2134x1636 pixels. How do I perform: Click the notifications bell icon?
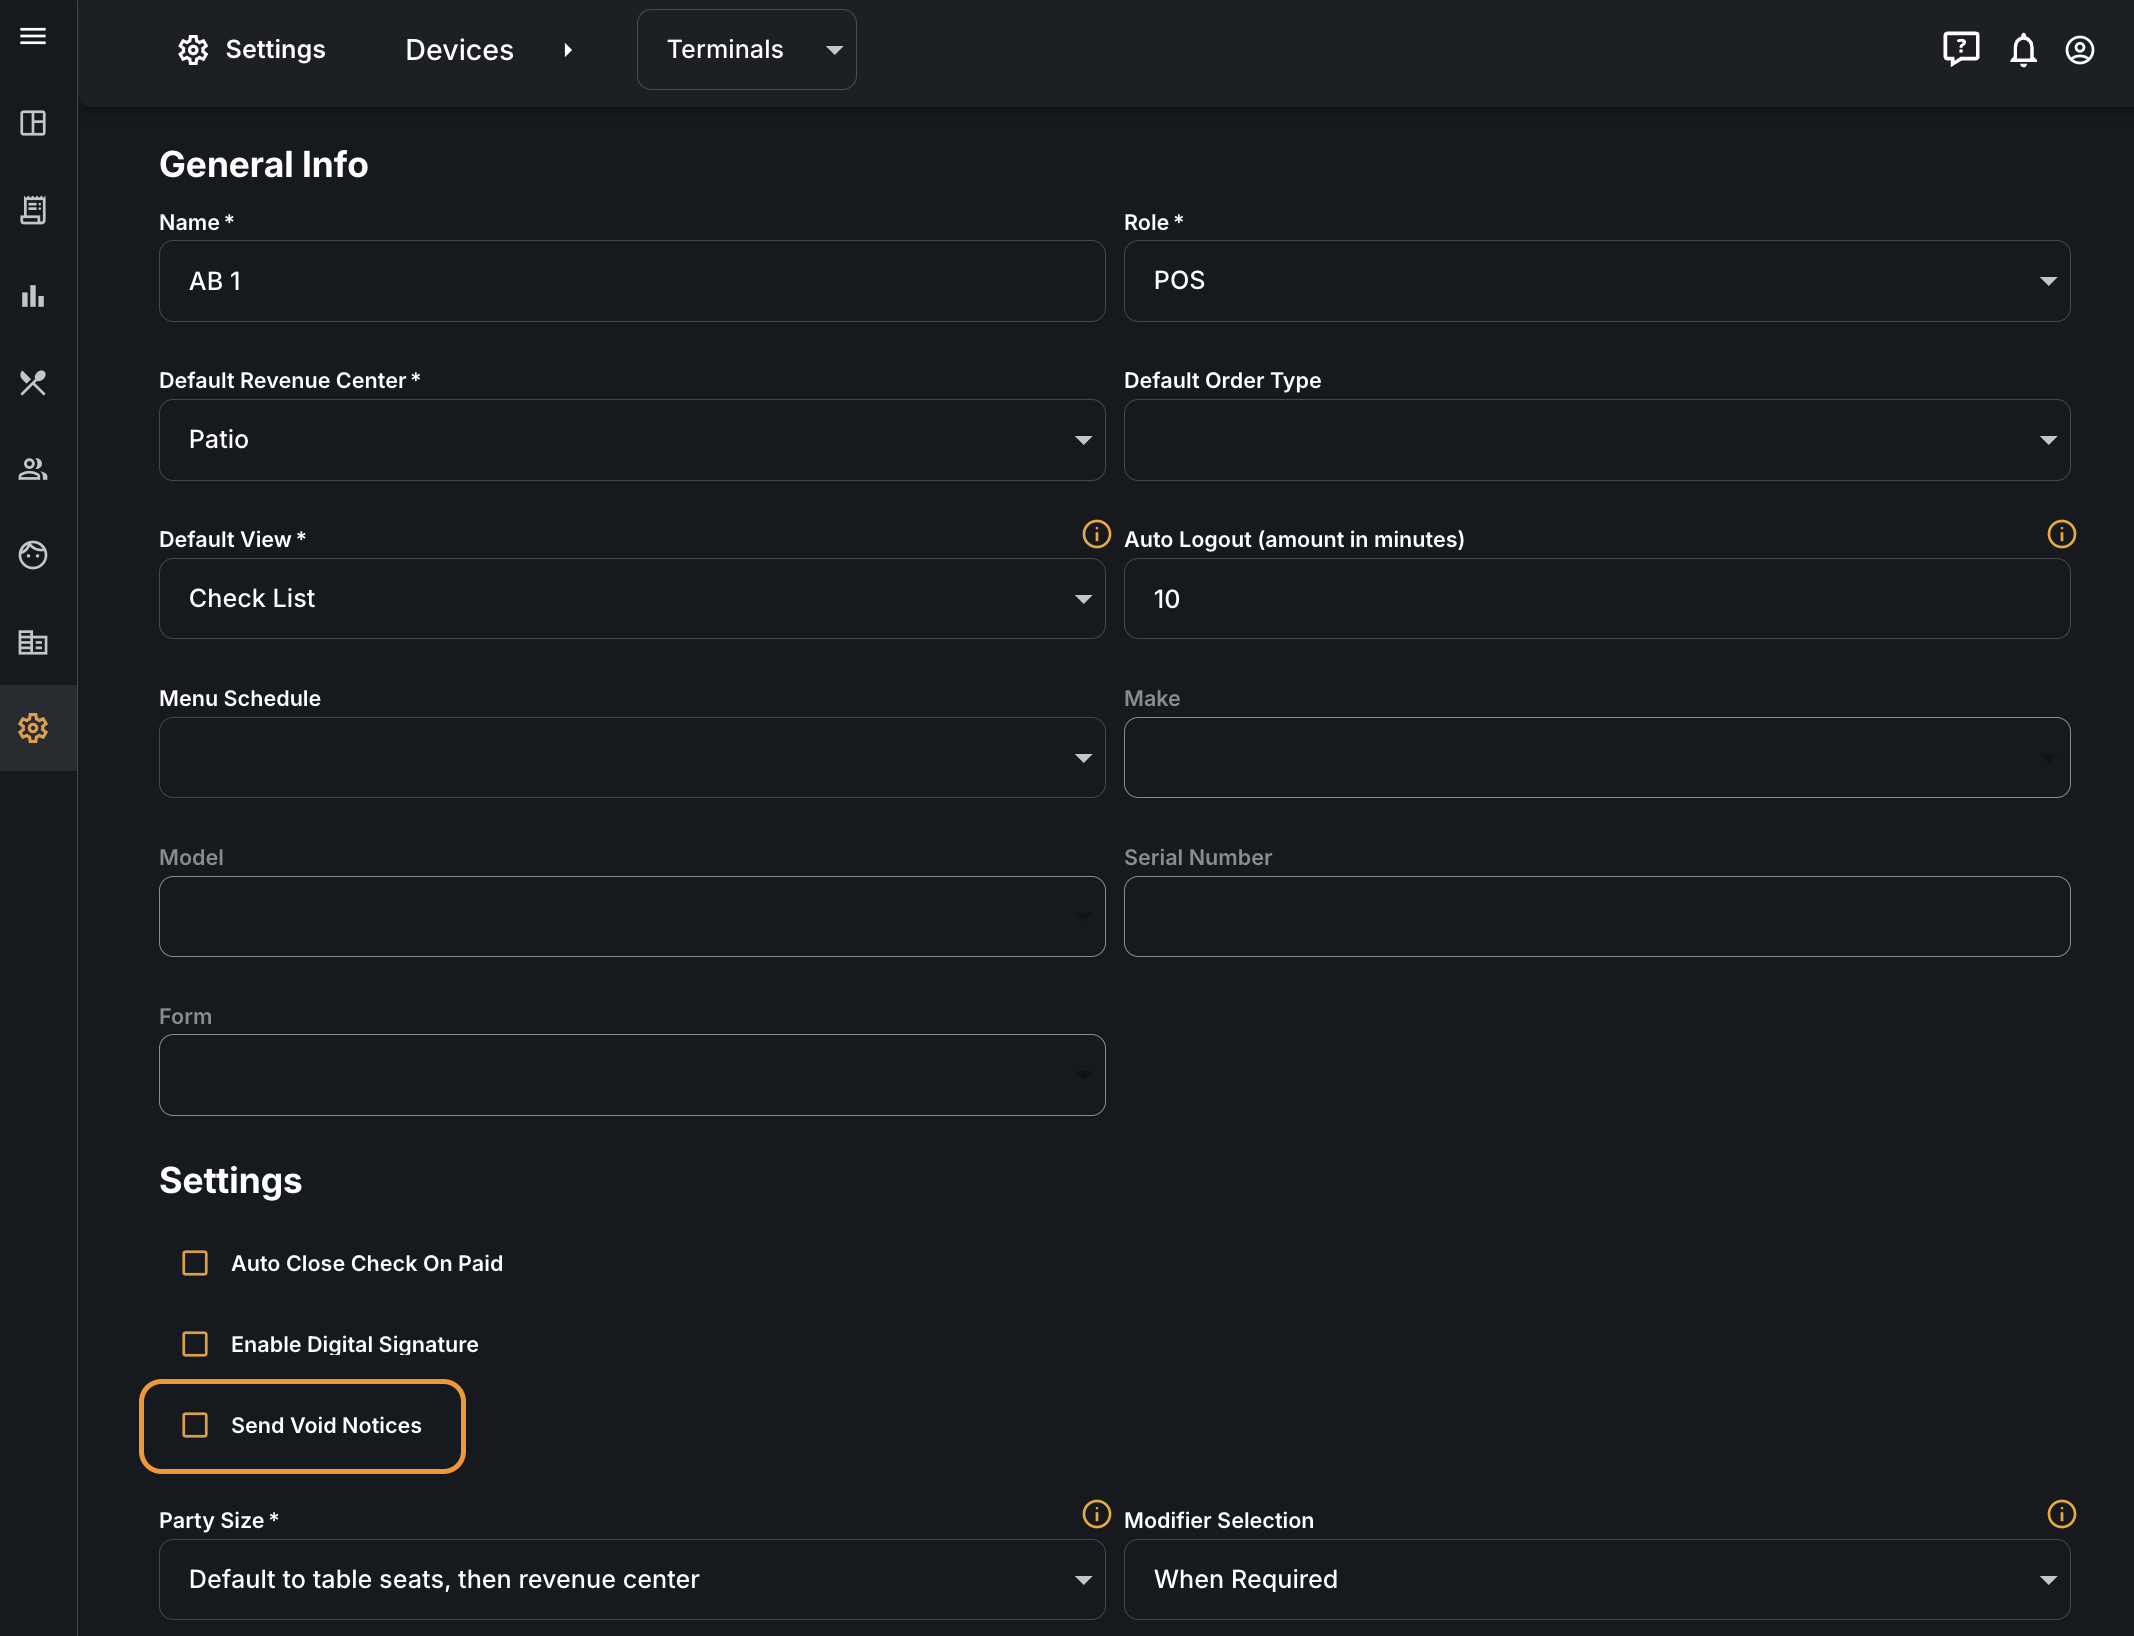click(2023, 50)
